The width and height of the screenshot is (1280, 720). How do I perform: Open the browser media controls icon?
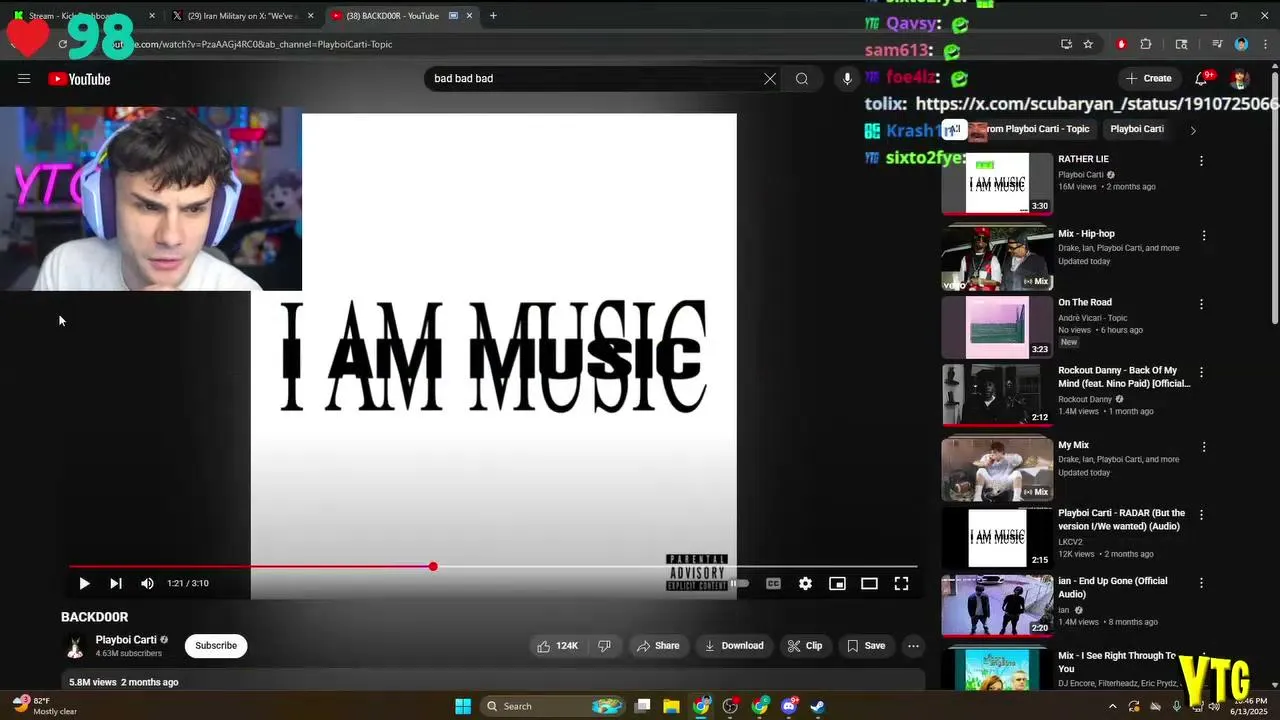click(1217, 44)
